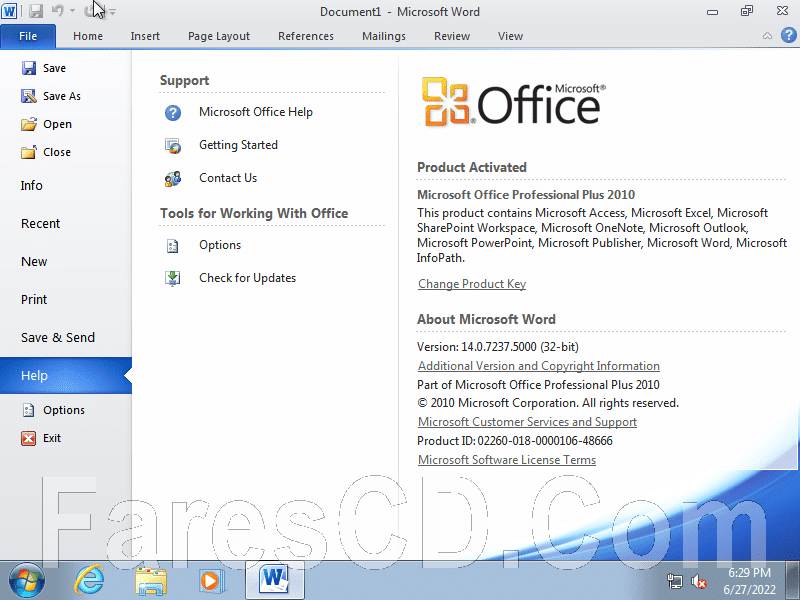The width and height of the screenshot is (800, 600).
Task: Click the Open folder icon
Action: pos(29,124)
